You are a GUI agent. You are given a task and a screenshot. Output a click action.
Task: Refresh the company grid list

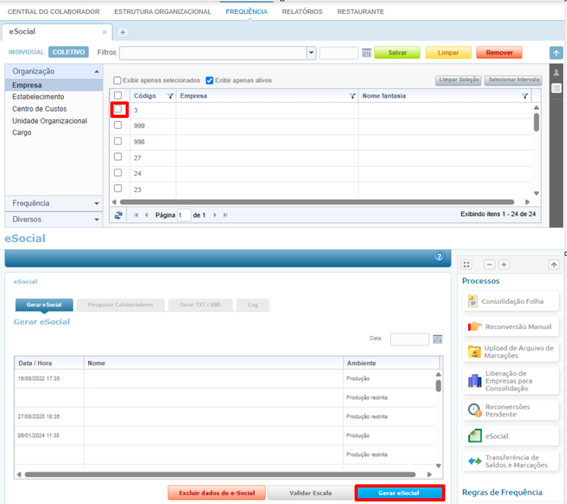point(118,215)
